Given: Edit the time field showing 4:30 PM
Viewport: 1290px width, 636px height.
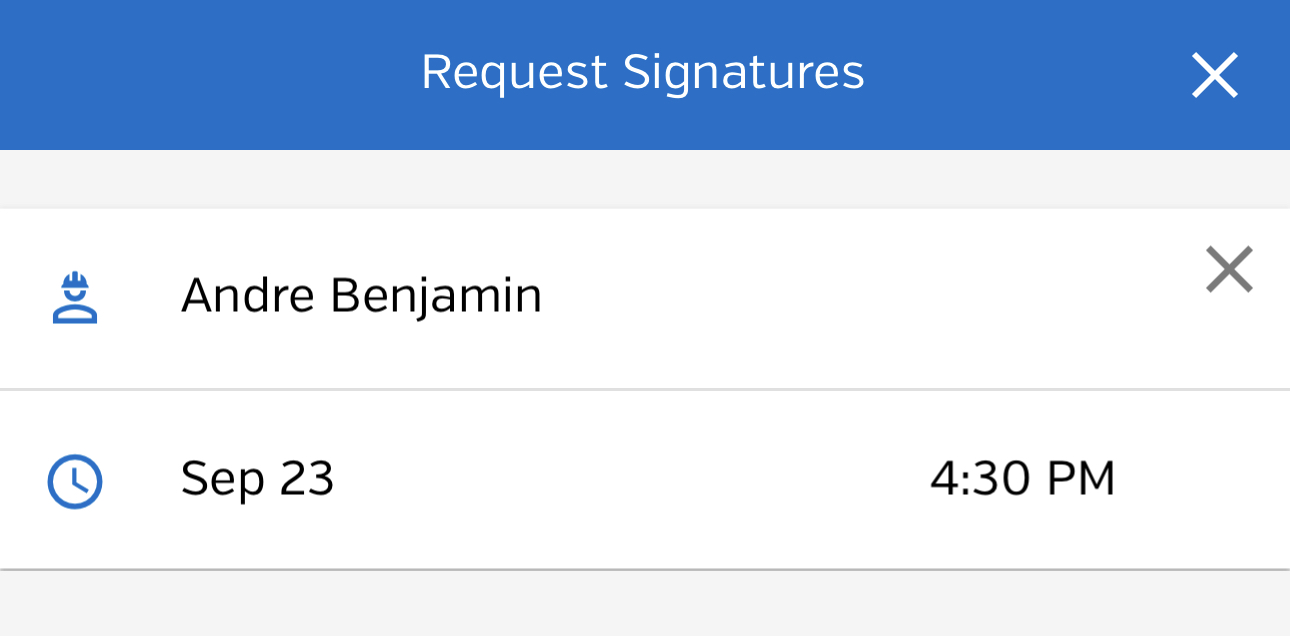Looking at the screenshot, I should [1022, 479].
